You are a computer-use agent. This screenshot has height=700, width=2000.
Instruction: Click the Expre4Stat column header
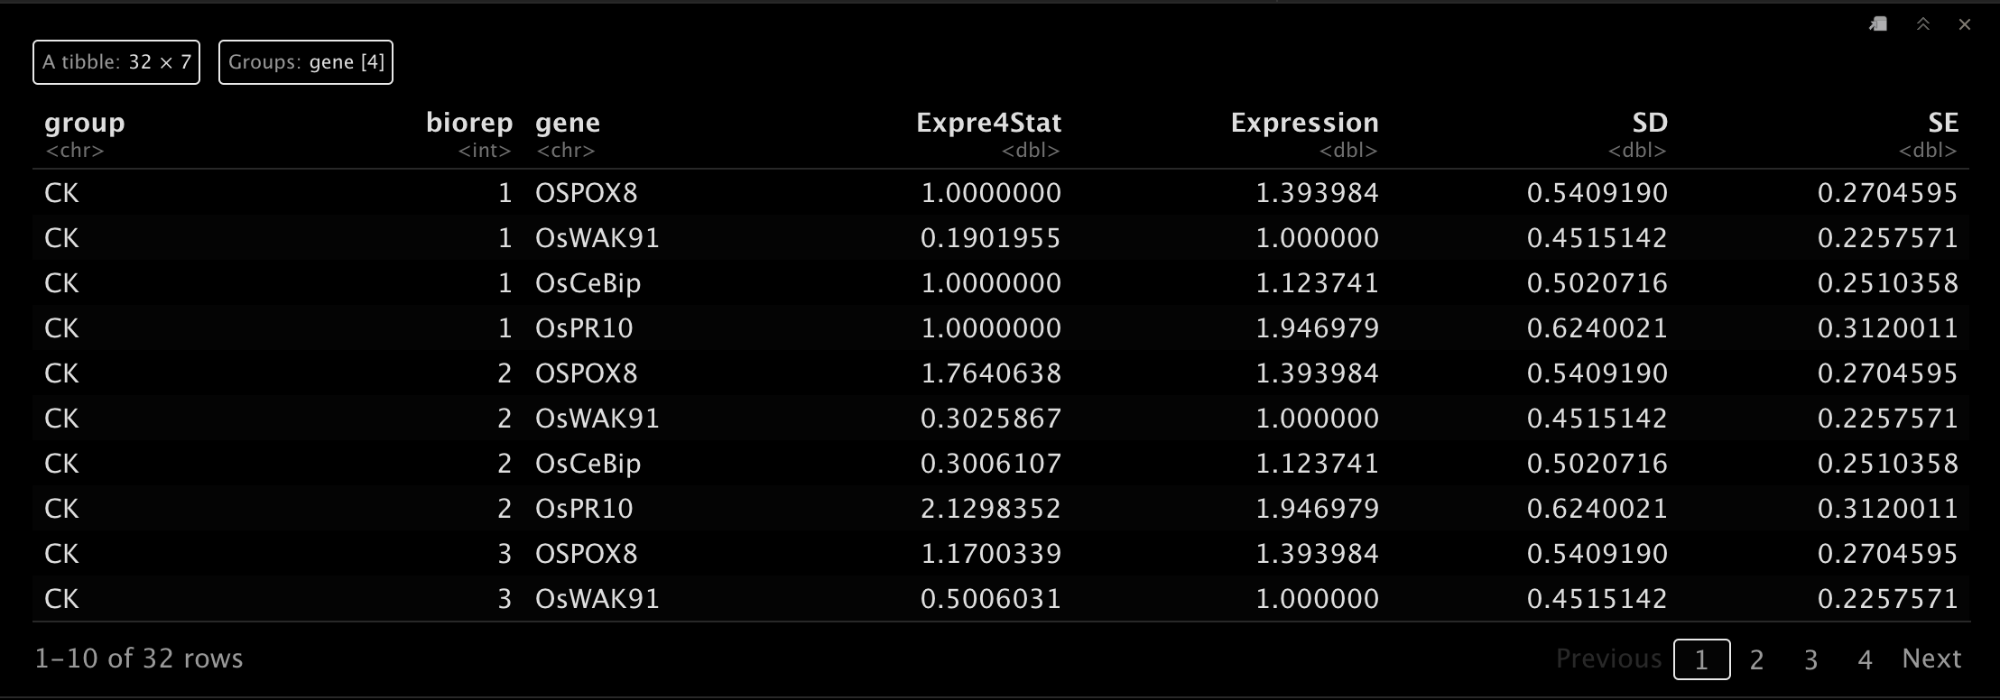pyautogui.click(x=988, y=123)
